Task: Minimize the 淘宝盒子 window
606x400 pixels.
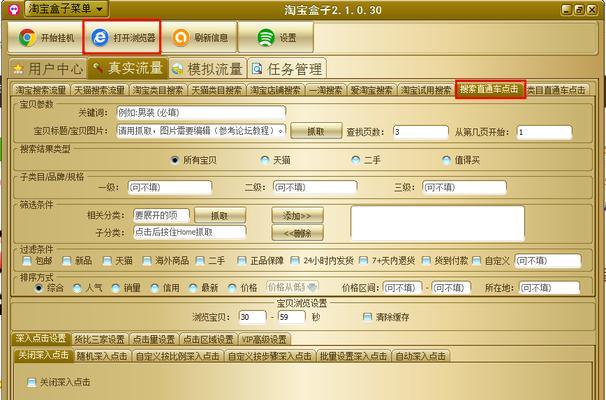Action: tap(567, 9)
